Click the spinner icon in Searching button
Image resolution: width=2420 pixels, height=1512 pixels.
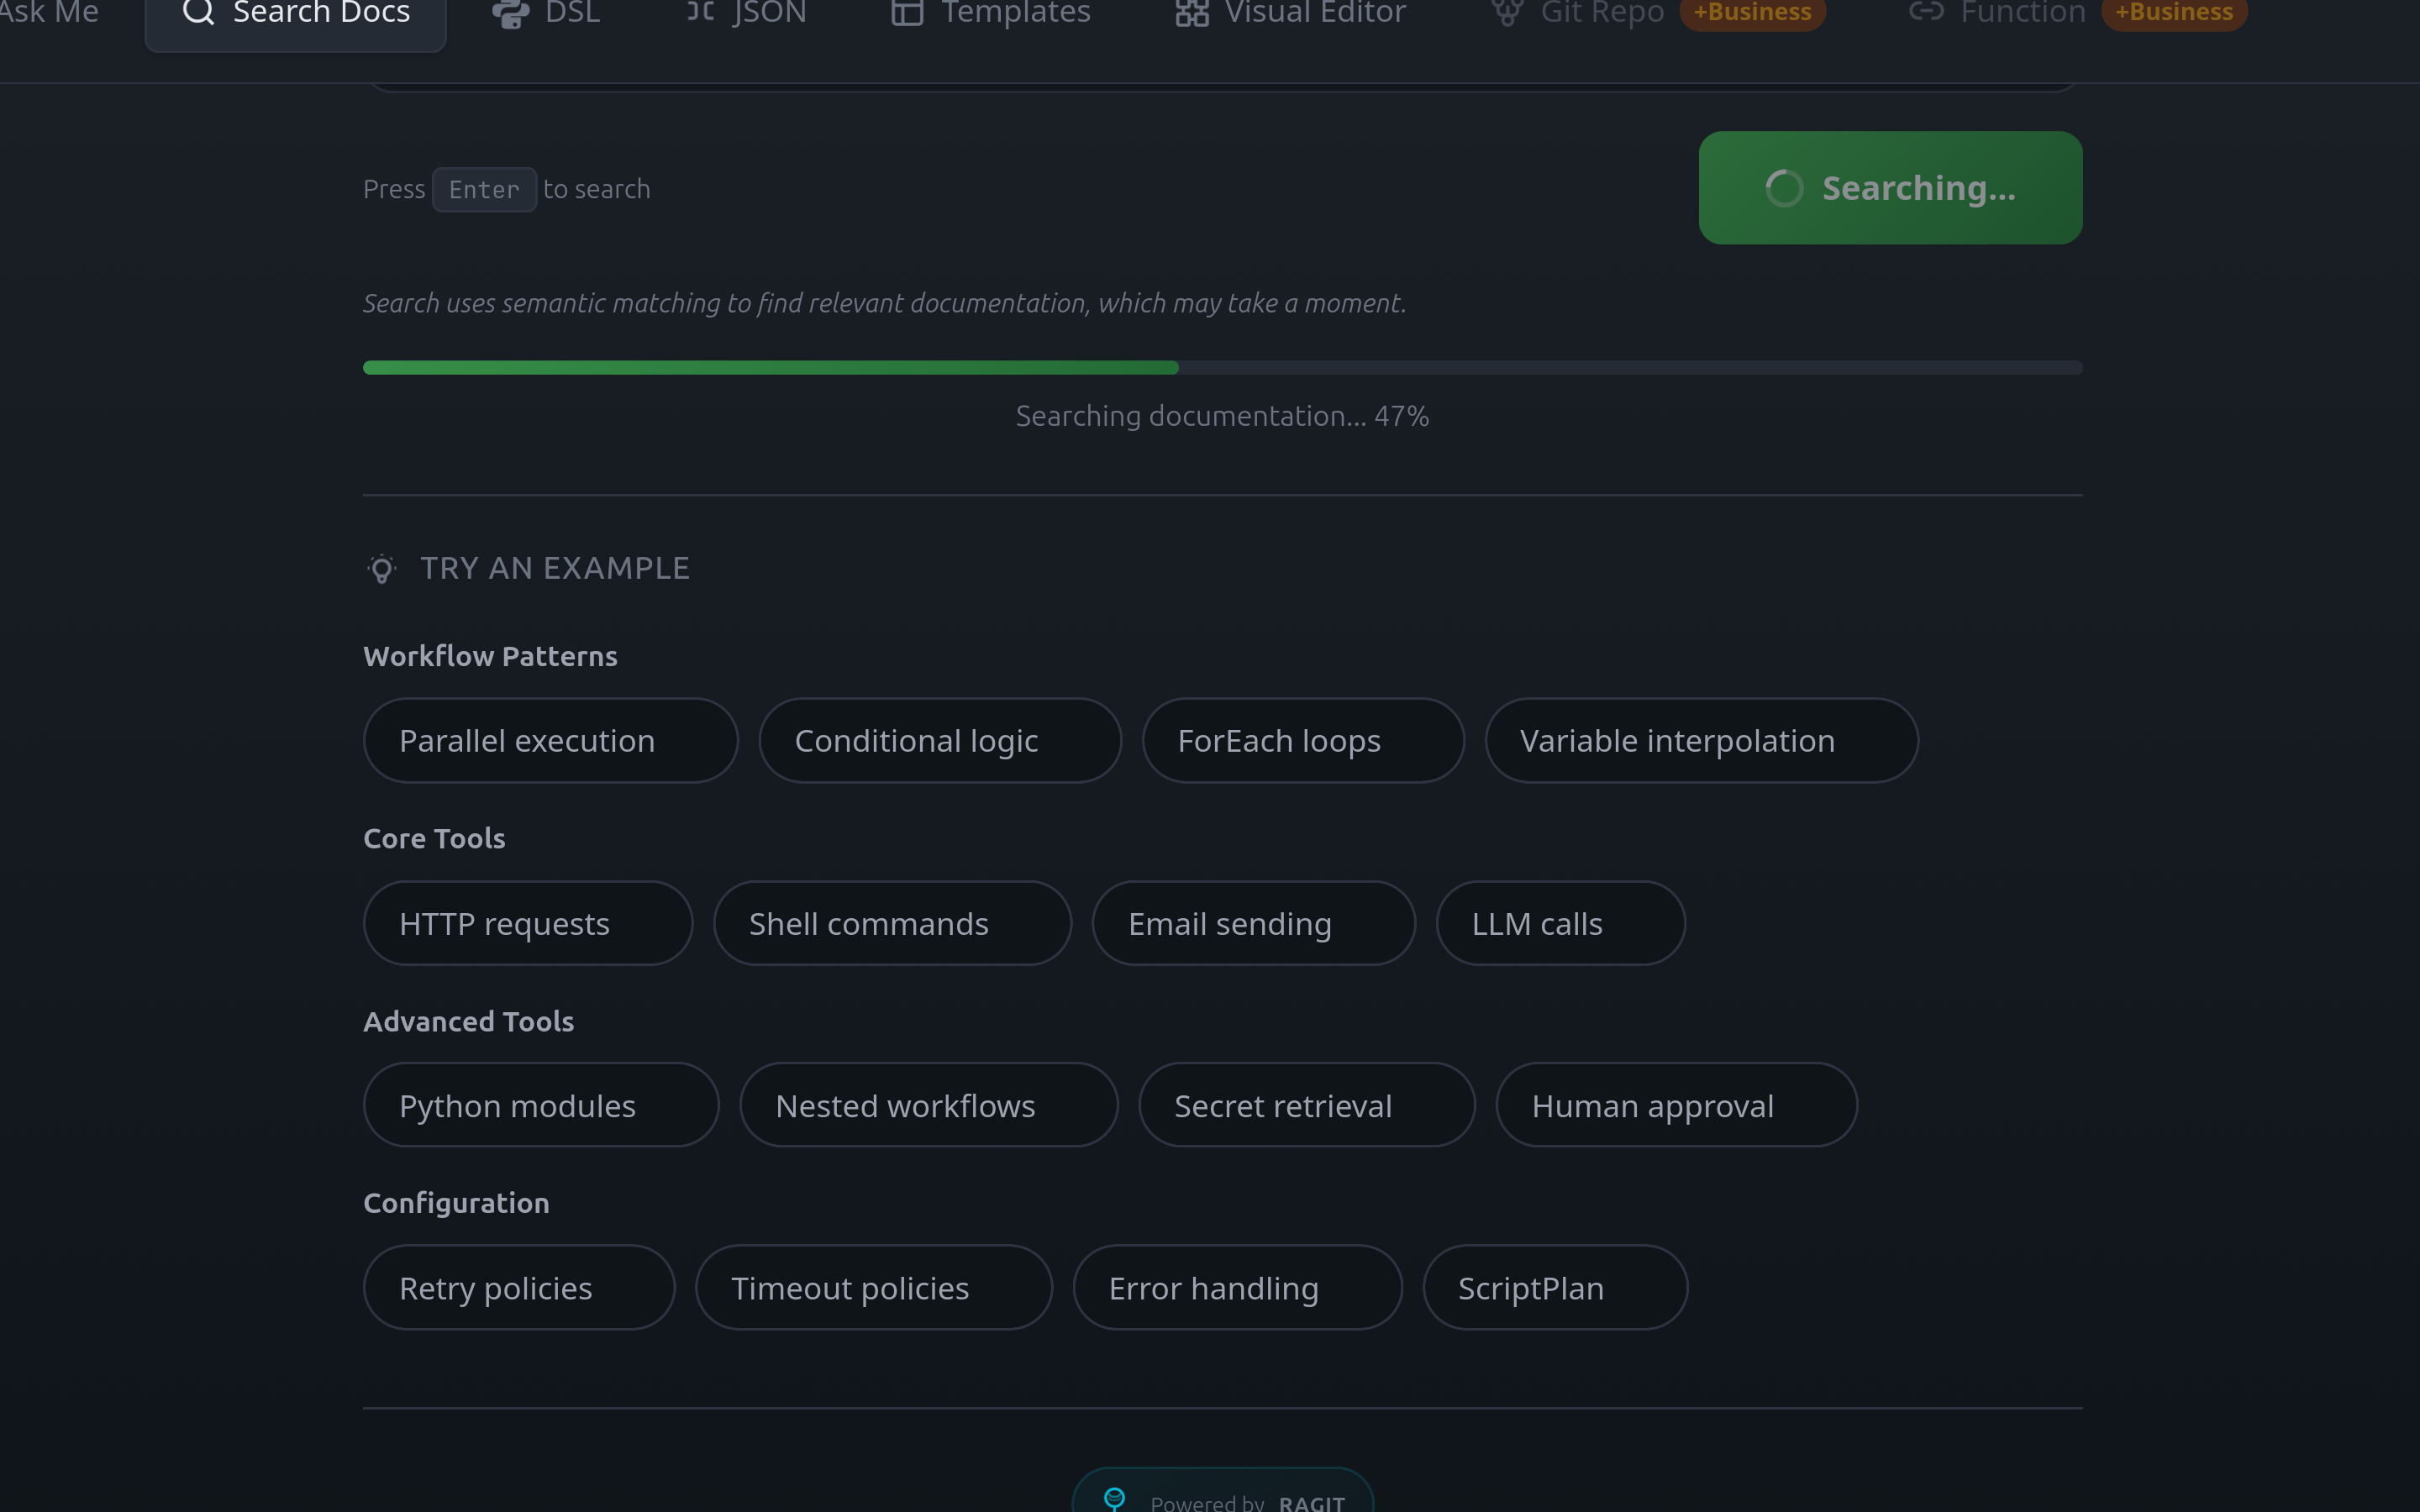1784,188
